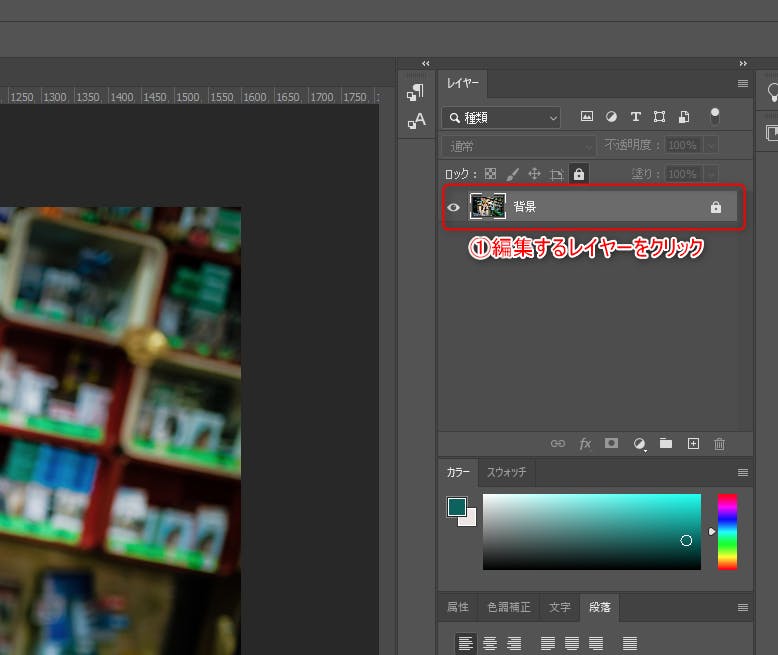Open the レイヤー panel options menu
Viewport: 778px width, 655px height.
pyautogui.click(x=743, y=83)
